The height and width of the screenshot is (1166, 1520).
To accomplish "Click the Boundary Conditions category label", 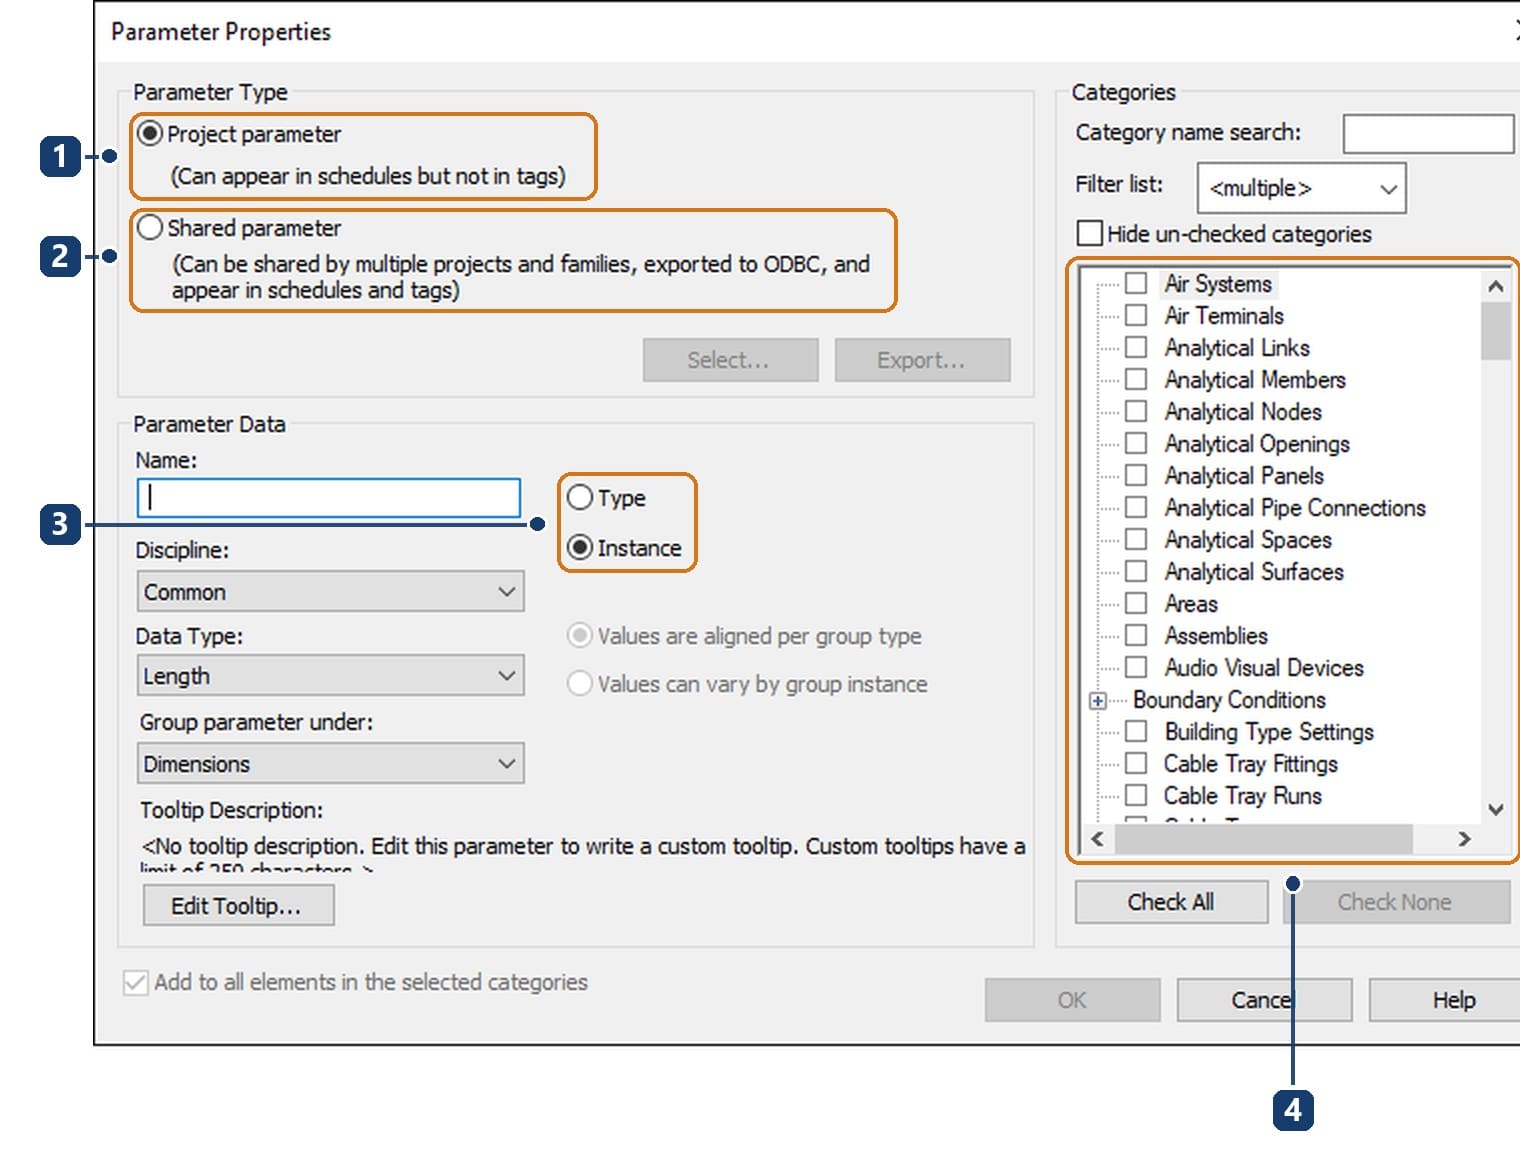I will tap(1229, 699).
